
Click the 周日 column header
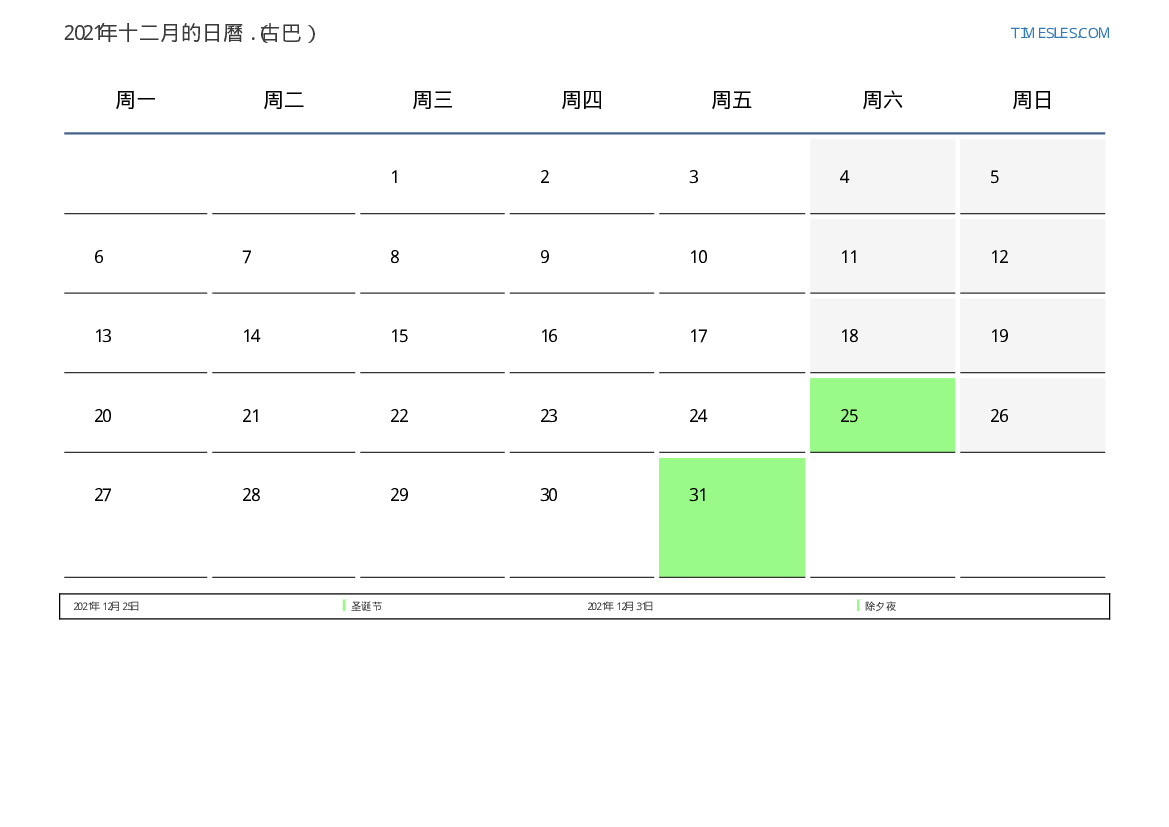[x=1033, y=100]
